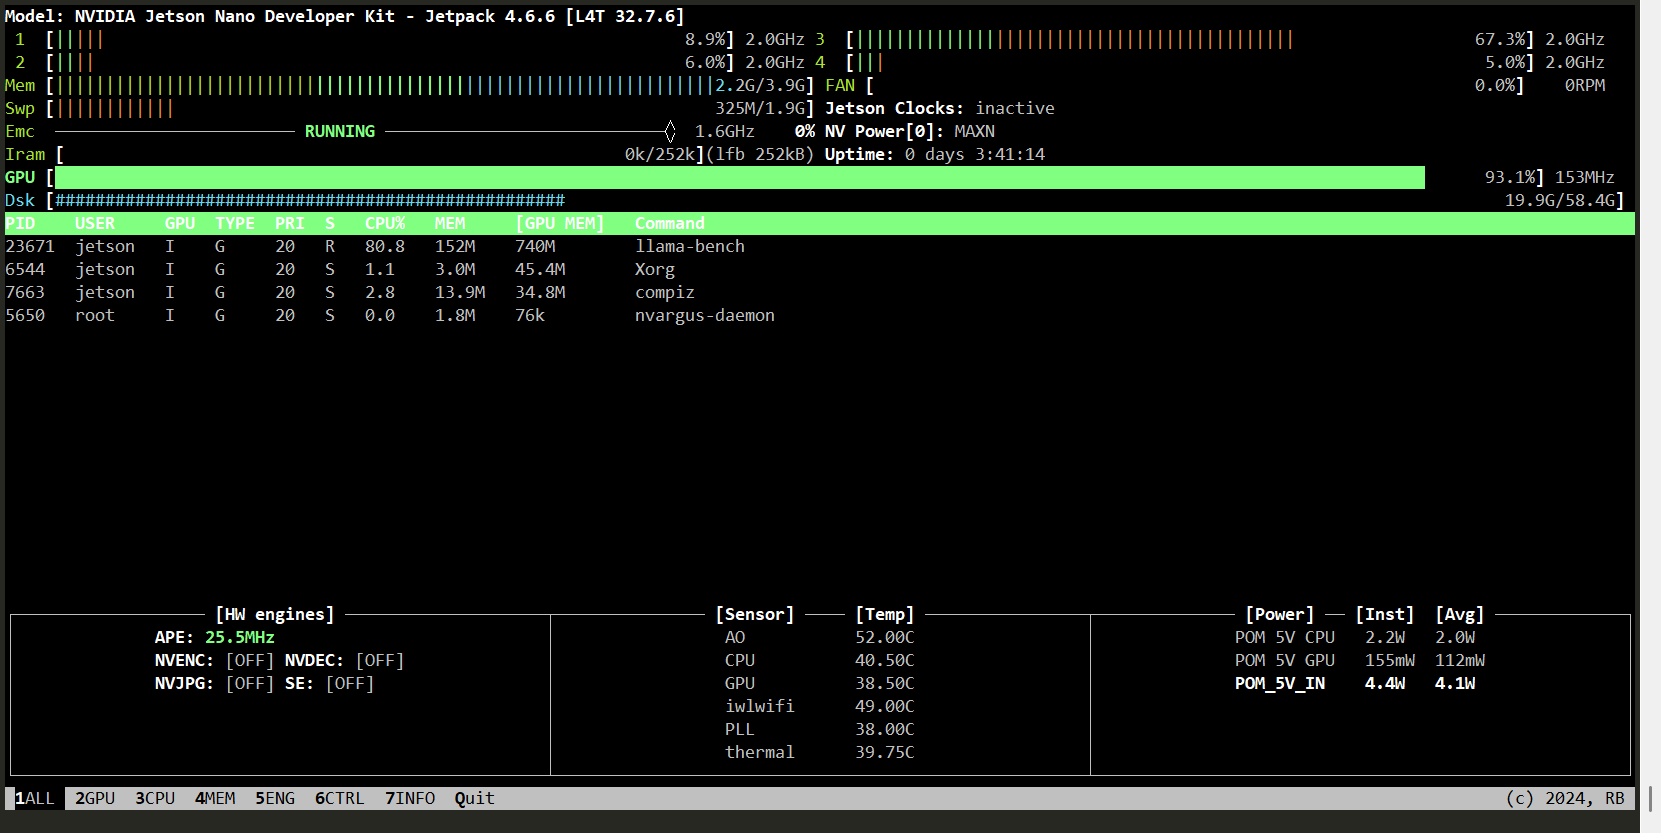This screenshot has width=1661, height=833.
Task: Click the FAN 0.0% reading
Action: (x=1495, y=86)
